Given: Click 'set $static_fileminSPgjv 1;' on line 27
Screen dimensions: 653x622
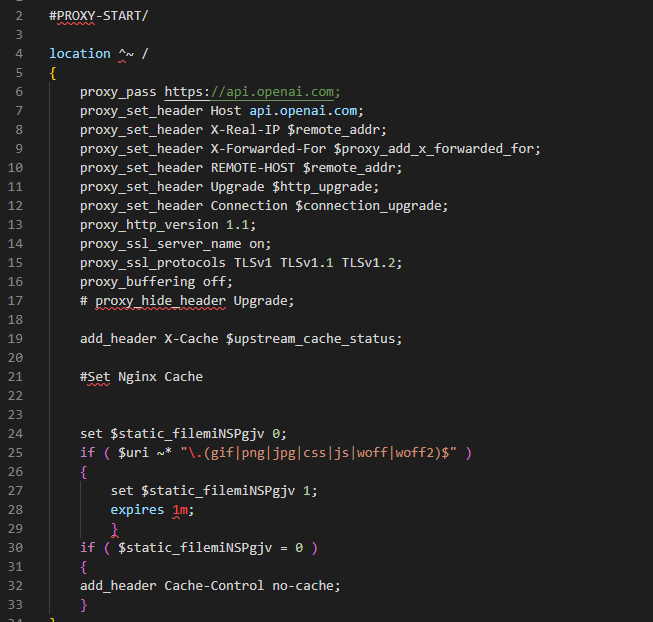Looking at the screenshot, I should click(x=214, y=491).
